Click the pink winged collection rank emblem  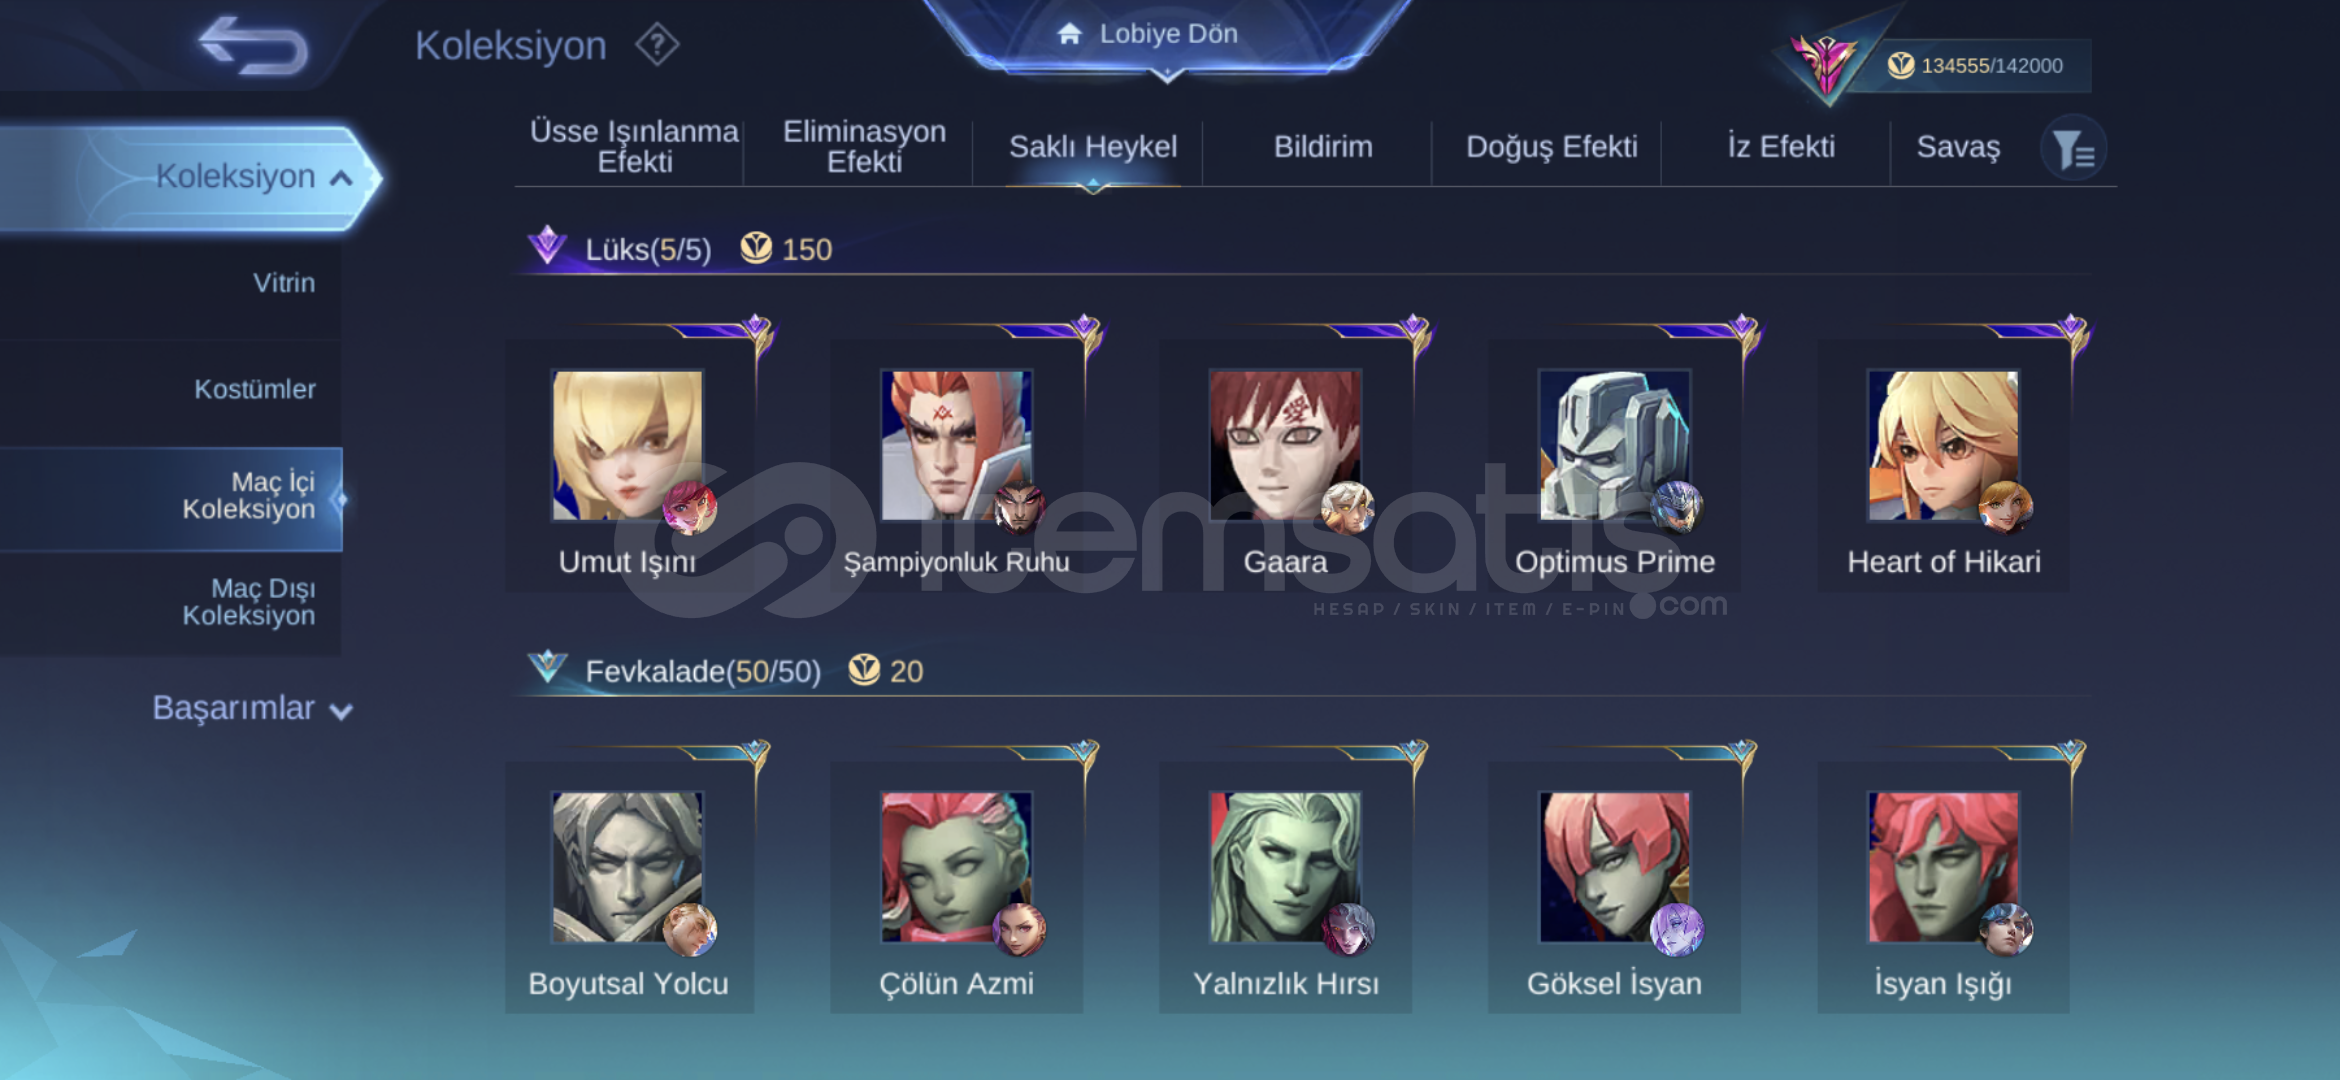(1825, 62)
